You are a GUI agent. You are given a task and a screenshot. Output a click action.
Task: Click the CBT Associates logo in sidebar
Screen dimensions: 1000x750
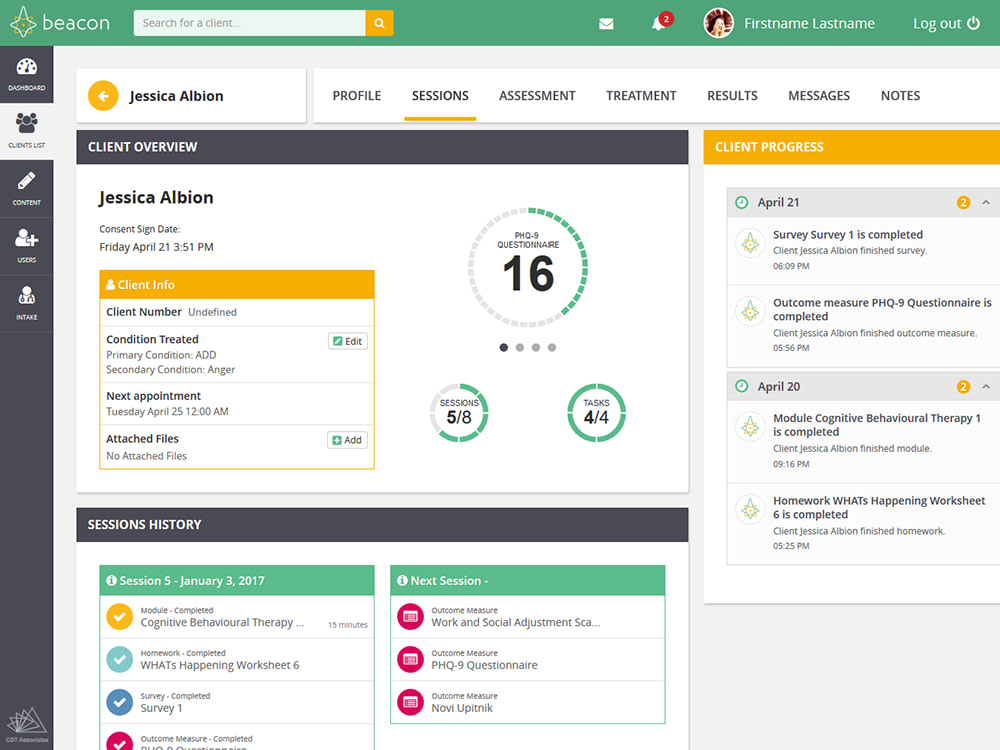click(27, 724)
